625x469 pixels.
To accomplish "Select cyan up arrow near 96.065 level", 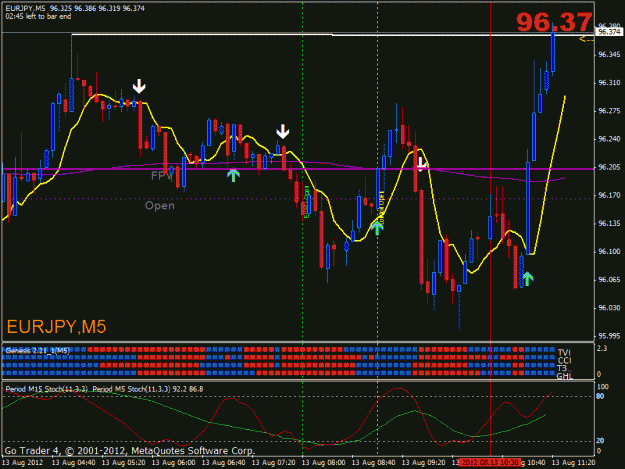I will click(528, 279).
